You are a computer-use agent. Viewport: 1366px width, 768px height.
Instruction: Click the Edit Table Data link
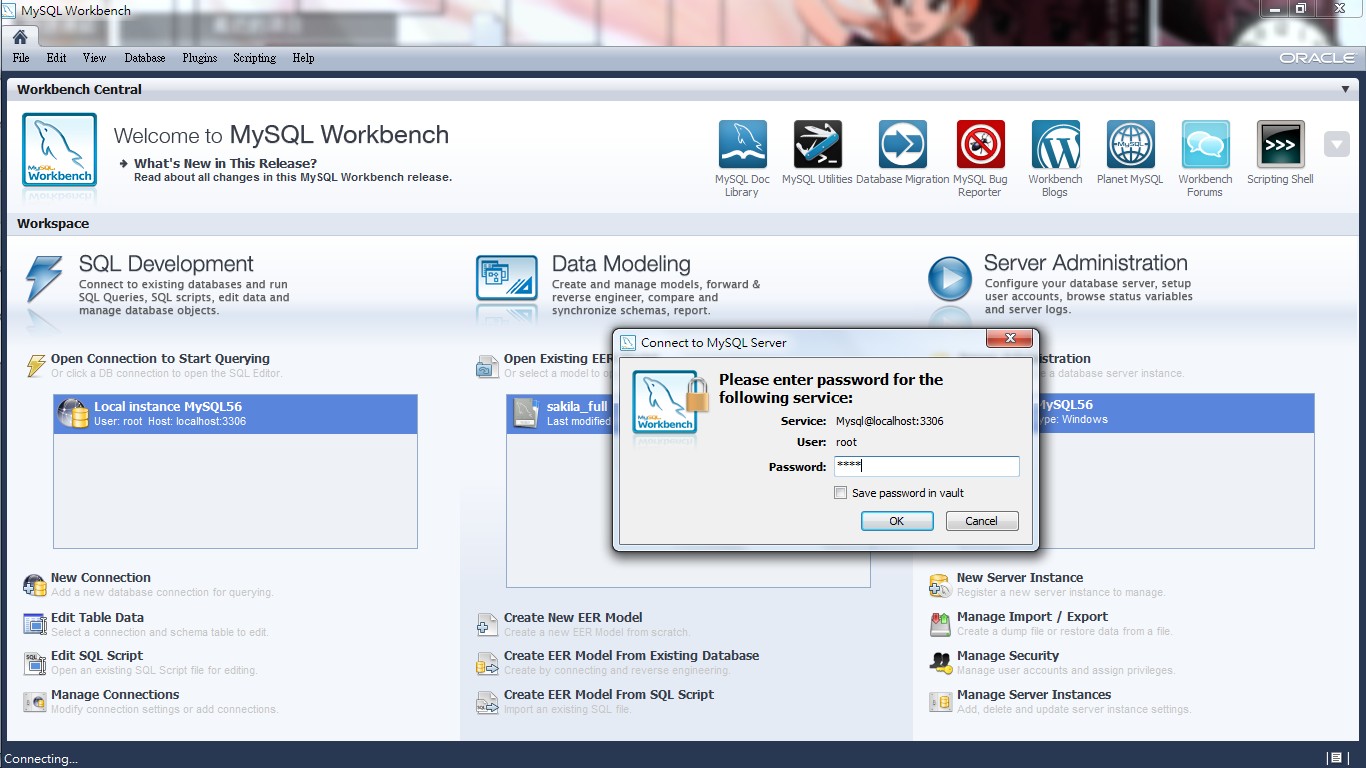pyautogui.click(x=97, y=618)
